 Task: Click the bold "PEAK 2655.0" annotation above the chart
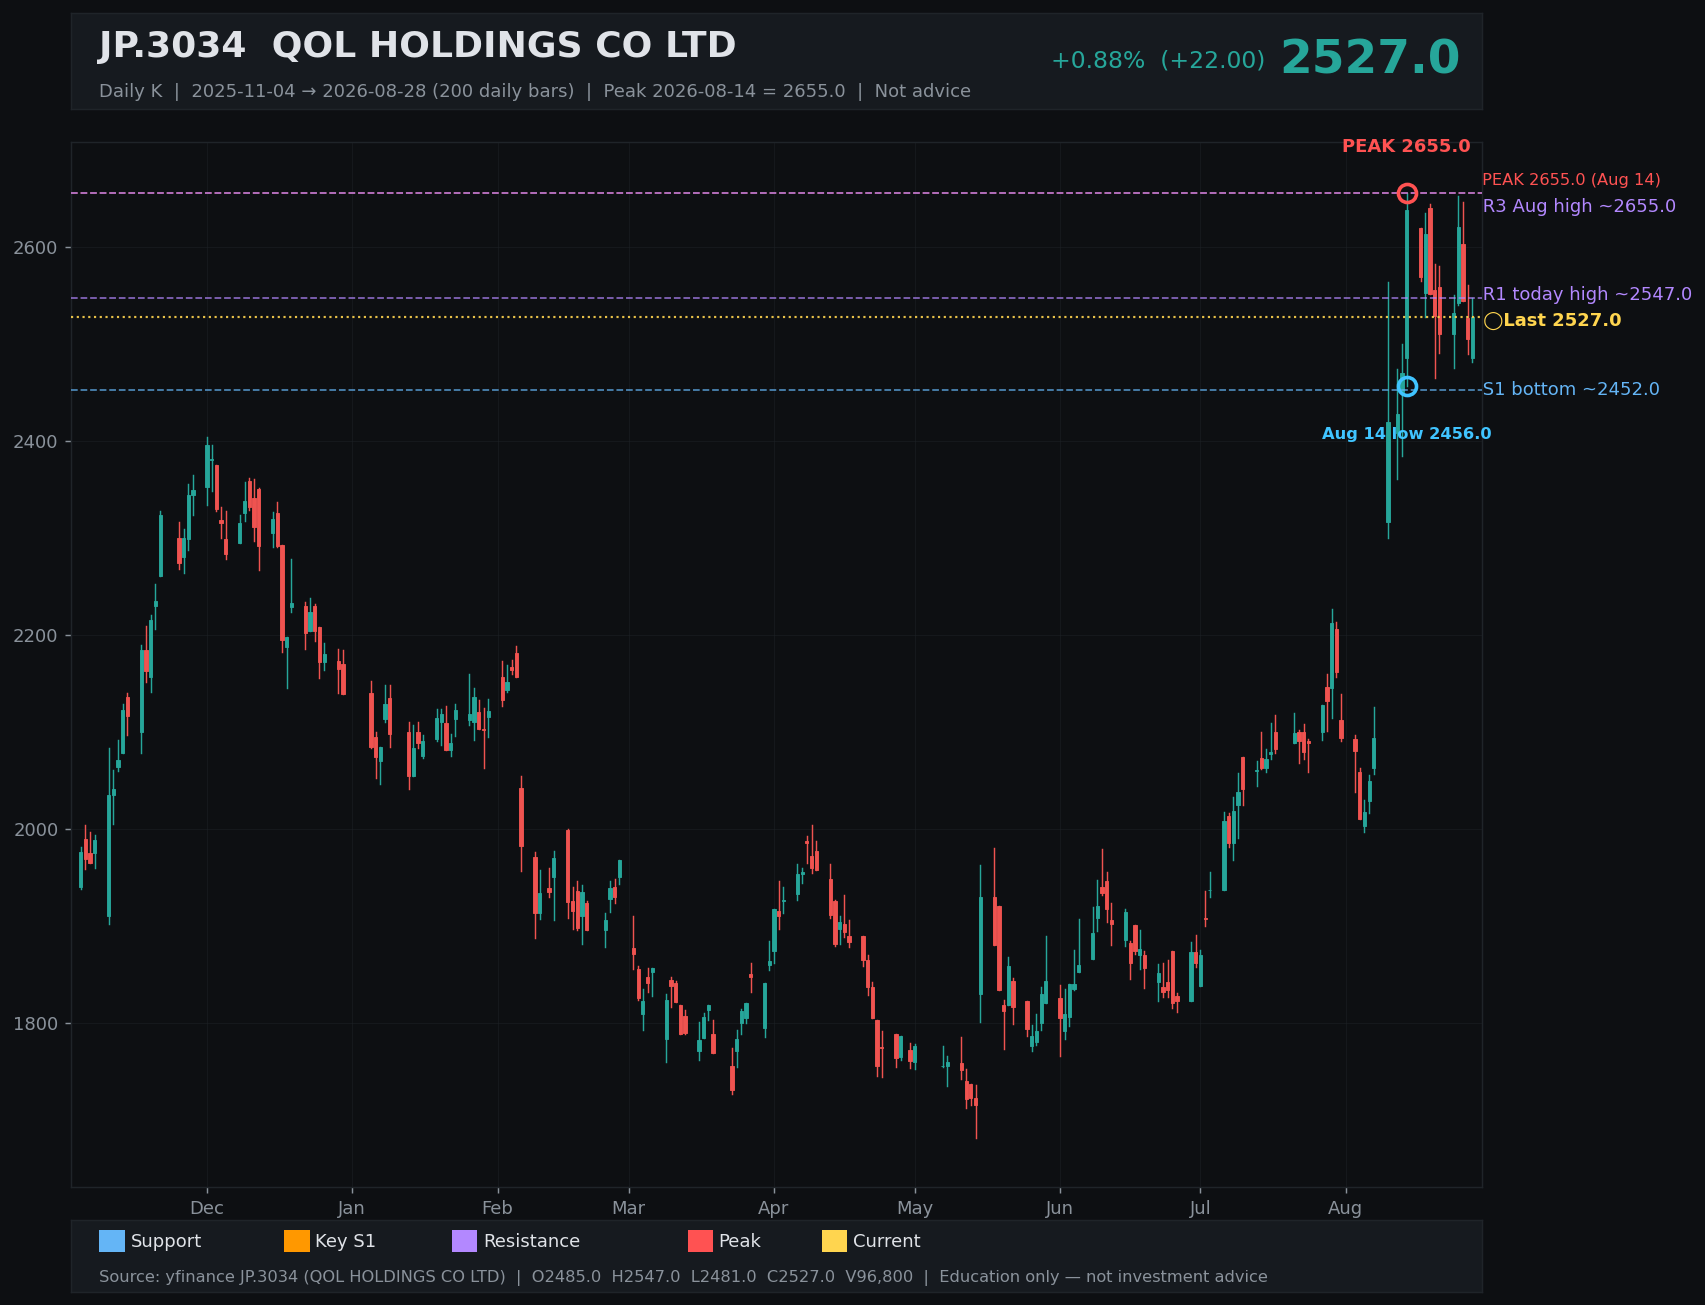pyautogui.click(x=1406, y=146)
